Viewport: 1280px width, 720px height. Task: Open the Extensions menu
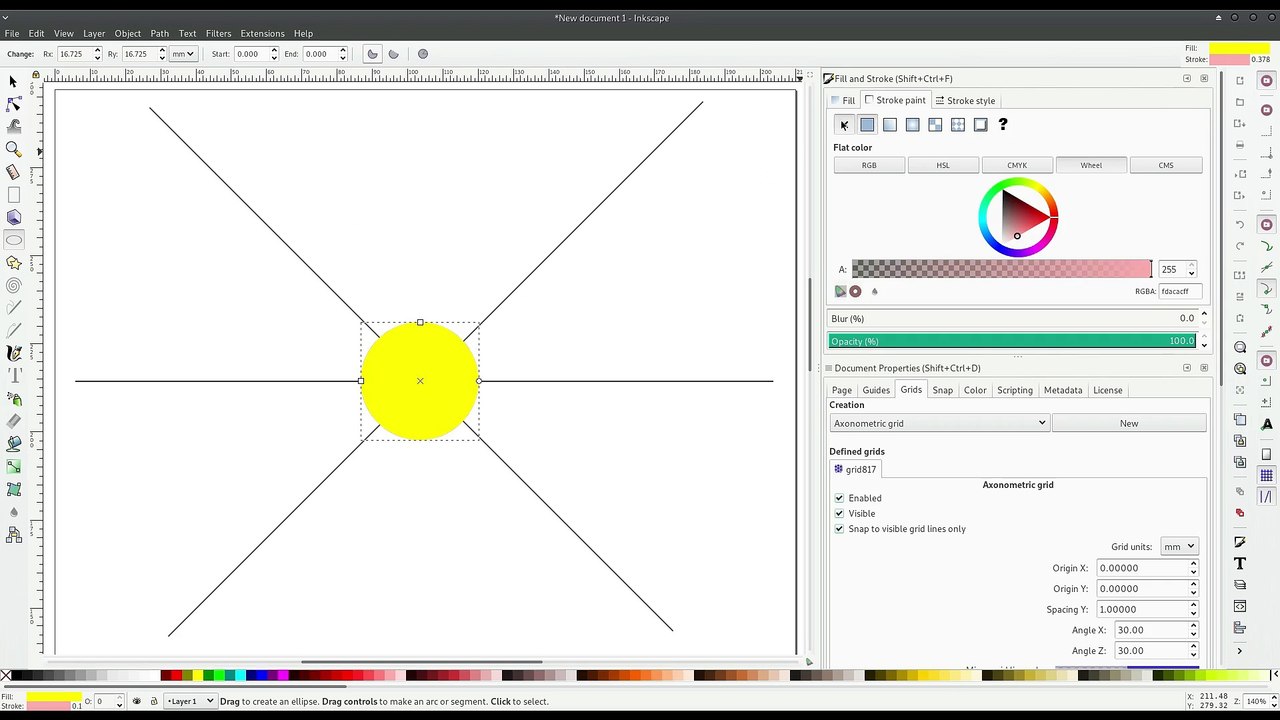(262, 33)
